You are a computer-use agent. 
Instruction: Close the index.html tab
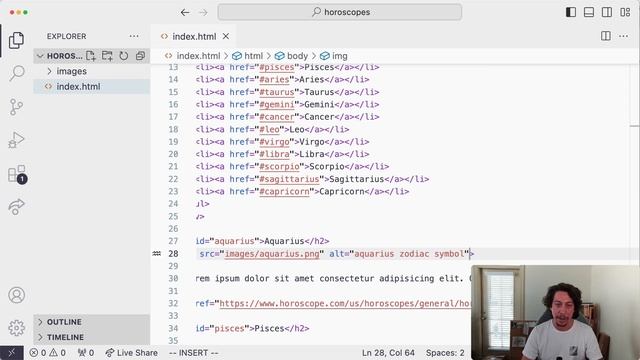[x=226, y=36]
